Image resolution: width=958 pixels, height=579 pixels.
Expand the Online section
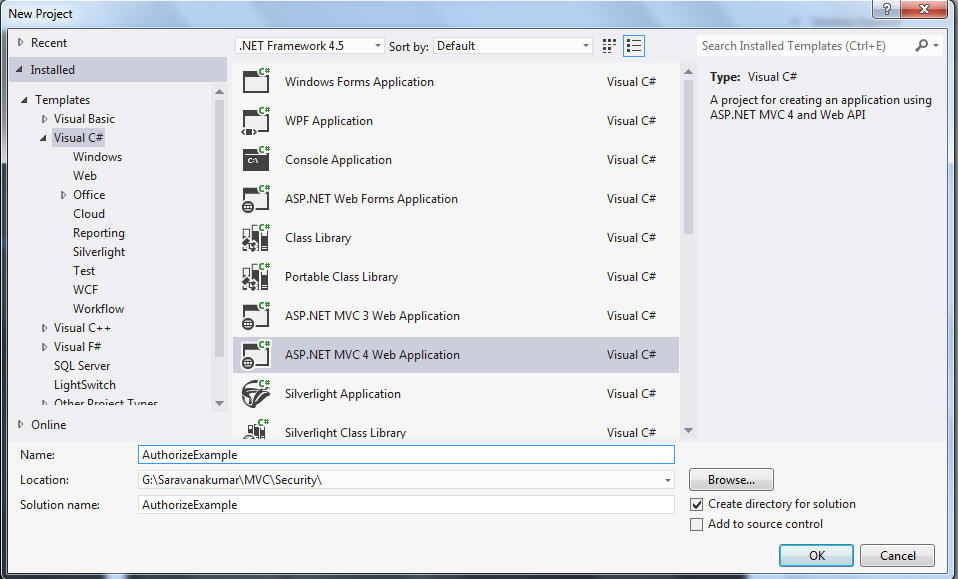(x=20, y=424)
